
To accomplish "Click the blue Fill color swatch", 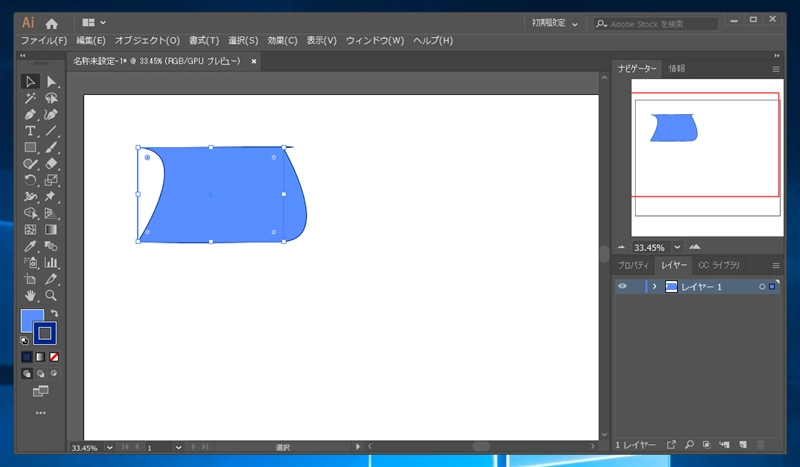I will click(x=28, y=317).
